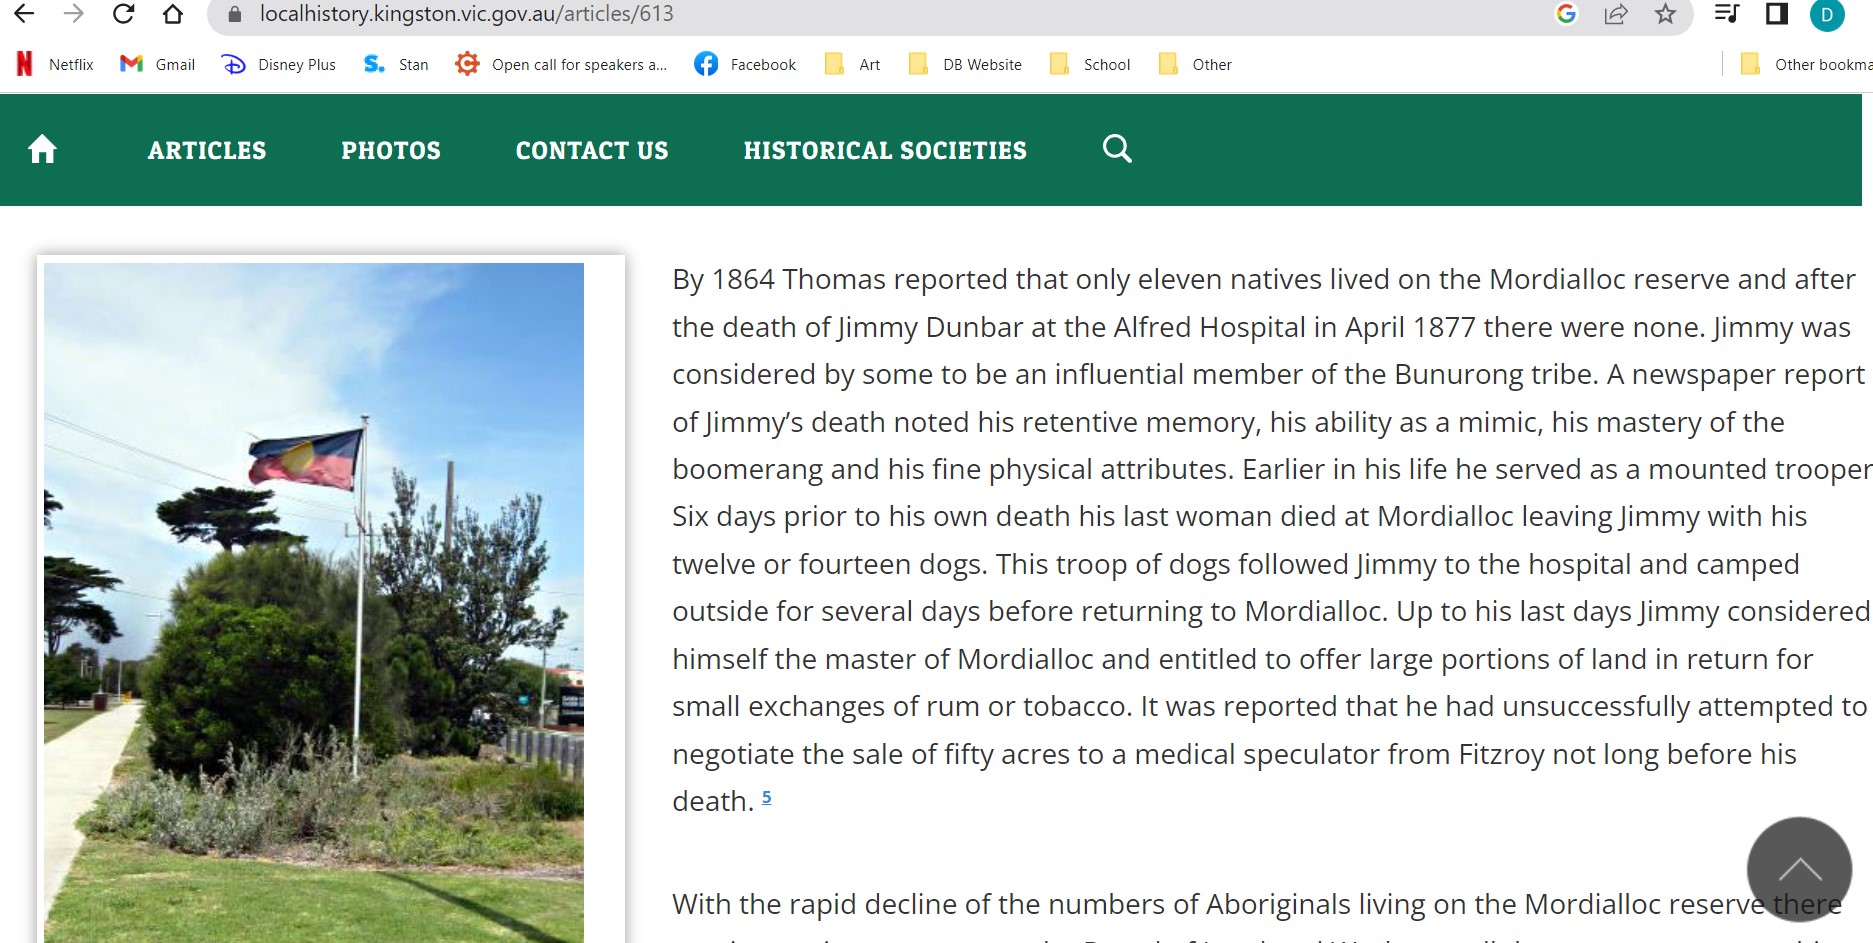Open the media control playlist icon
Screen dimensions: 1873x943
click(1726, 14)
